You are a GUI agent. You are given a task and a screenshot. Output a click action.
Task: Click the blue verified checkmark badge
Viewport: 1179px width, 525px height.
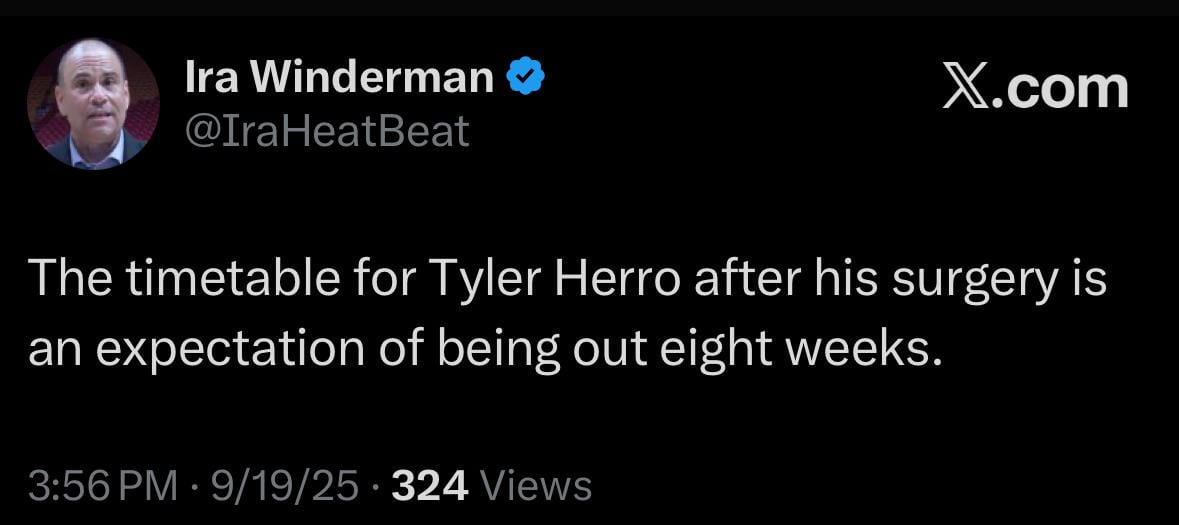coord(526,78)
